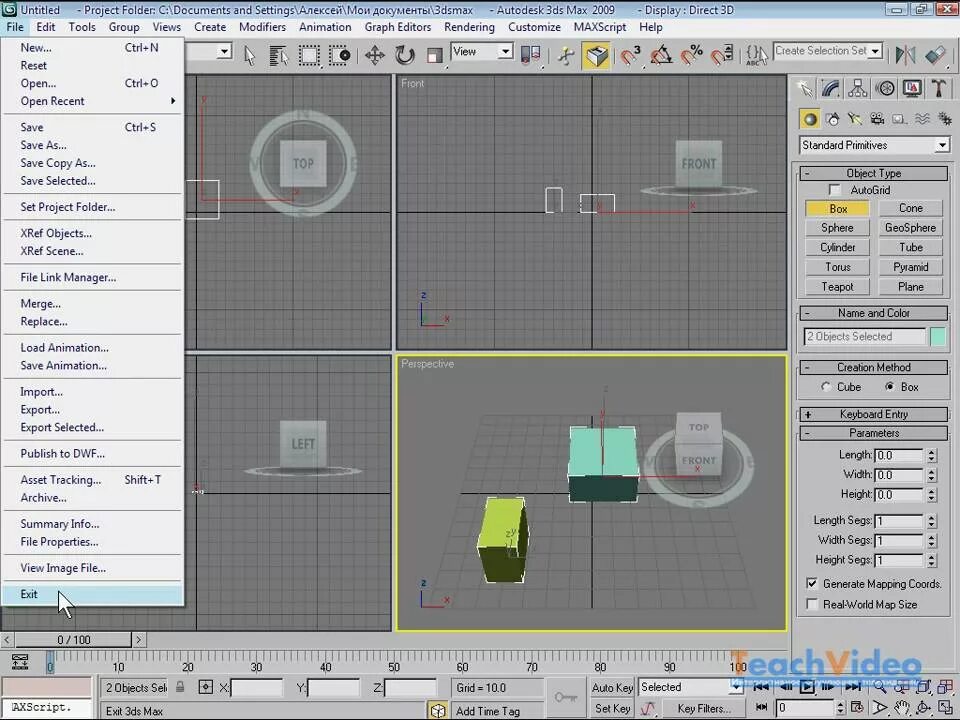Open the object color swatch

(937, 336)
